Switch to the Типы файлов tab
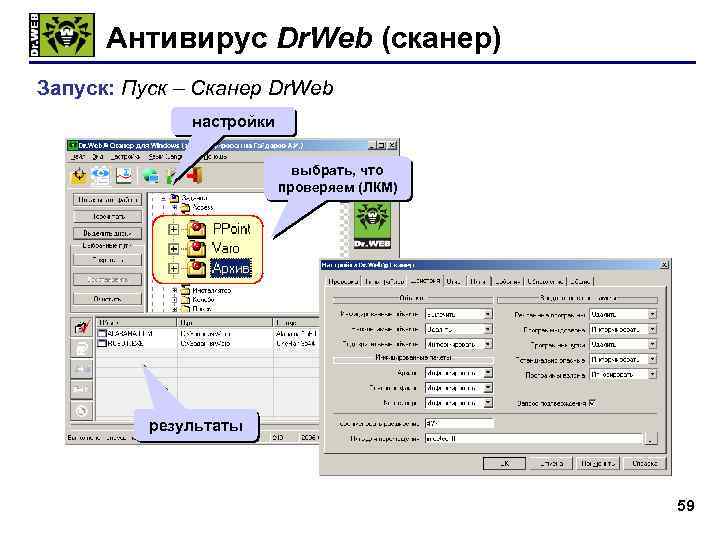720x540 pixels. pos(384,281)
